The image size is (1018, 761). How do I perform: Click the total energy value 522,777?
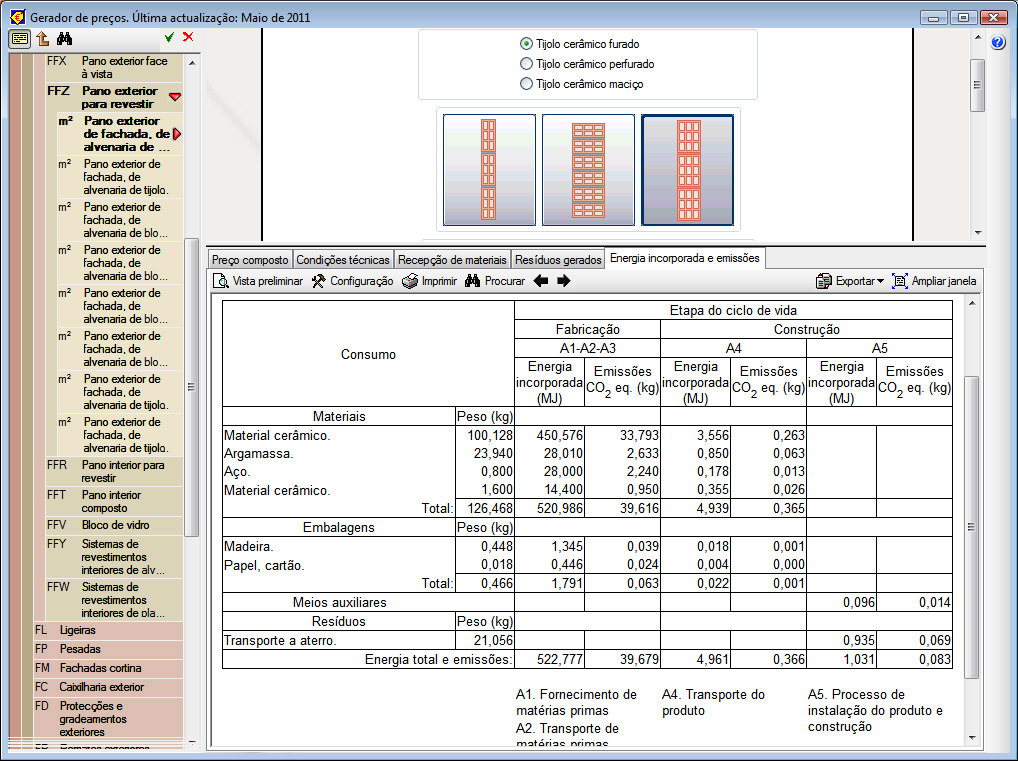click(560, 660)
